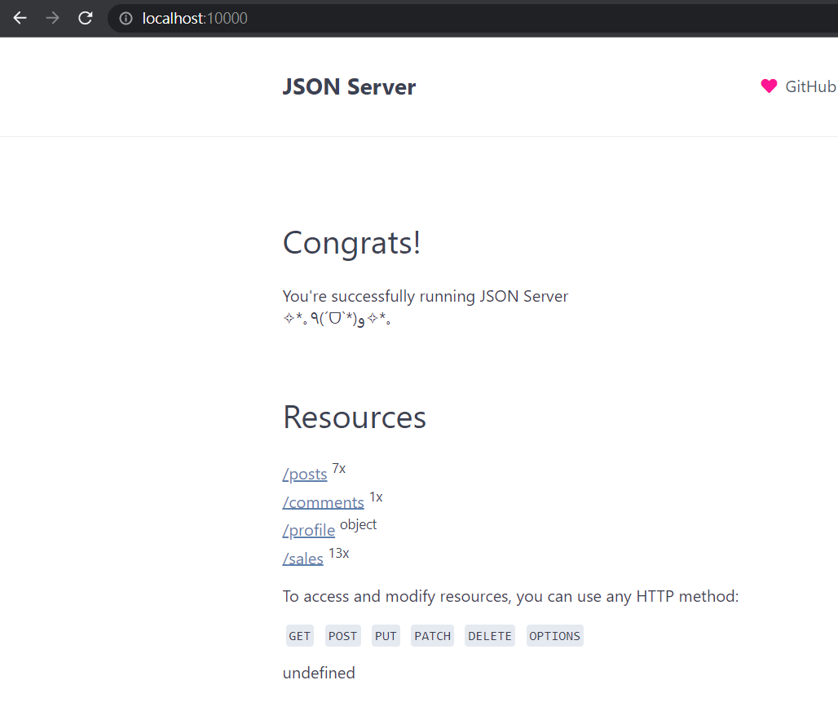Image resolution: width=838 pixels, height=720 pixels.
Task: Click the site info icon in address bar
Action: pos(126,19)
